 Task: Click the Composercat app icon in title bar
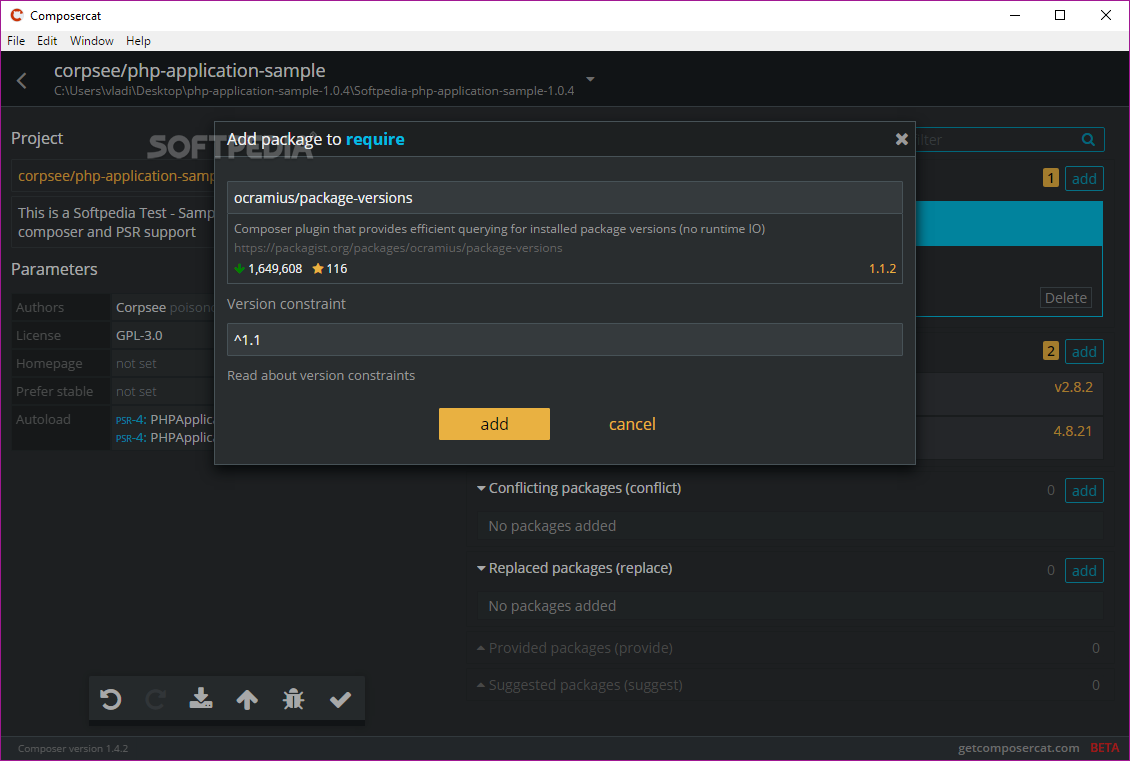[x=16, y=15]
